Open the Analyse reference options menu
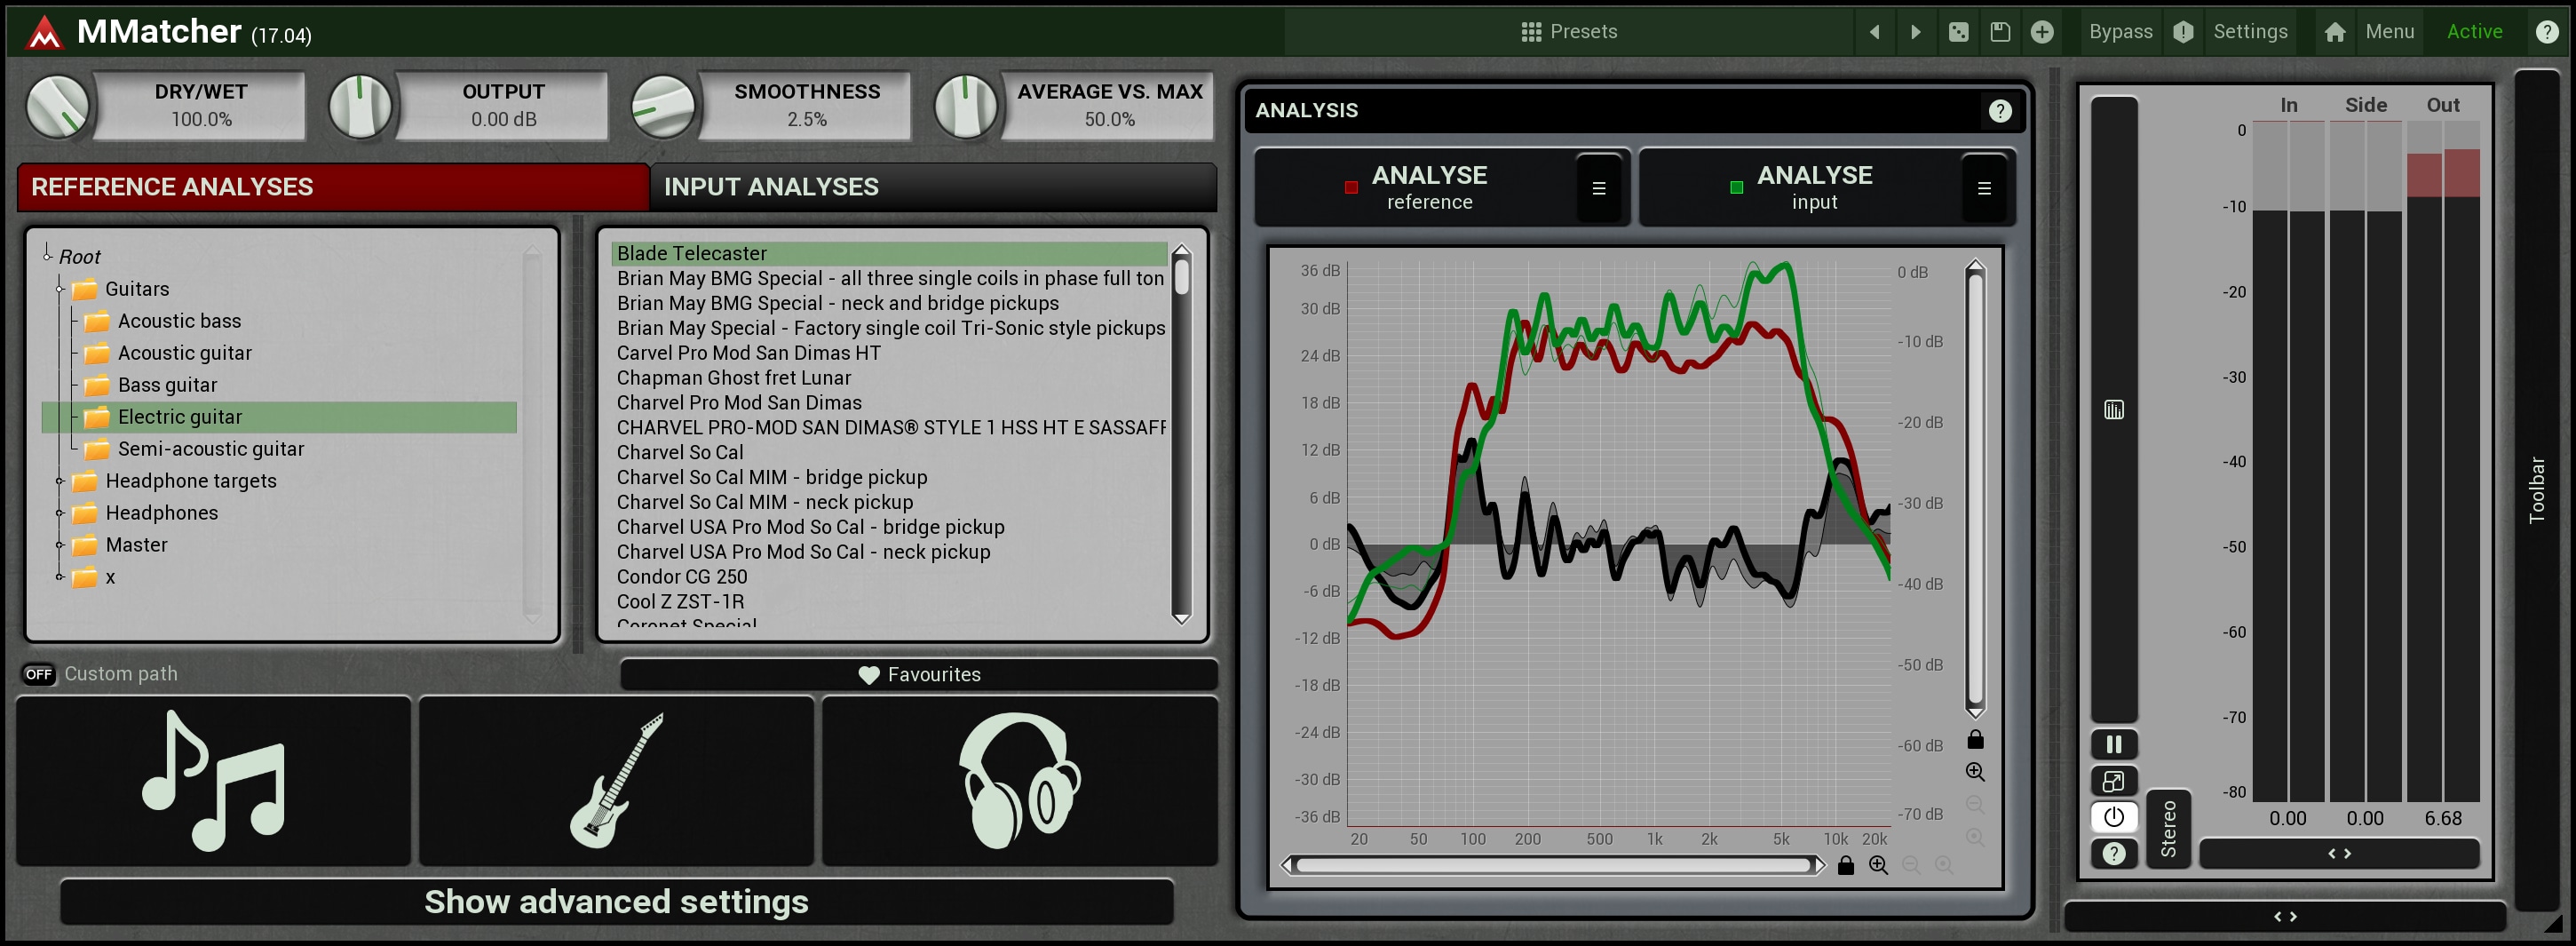Image resolution: width=2576 pixels, height=946 pixels. point(1598,188)
